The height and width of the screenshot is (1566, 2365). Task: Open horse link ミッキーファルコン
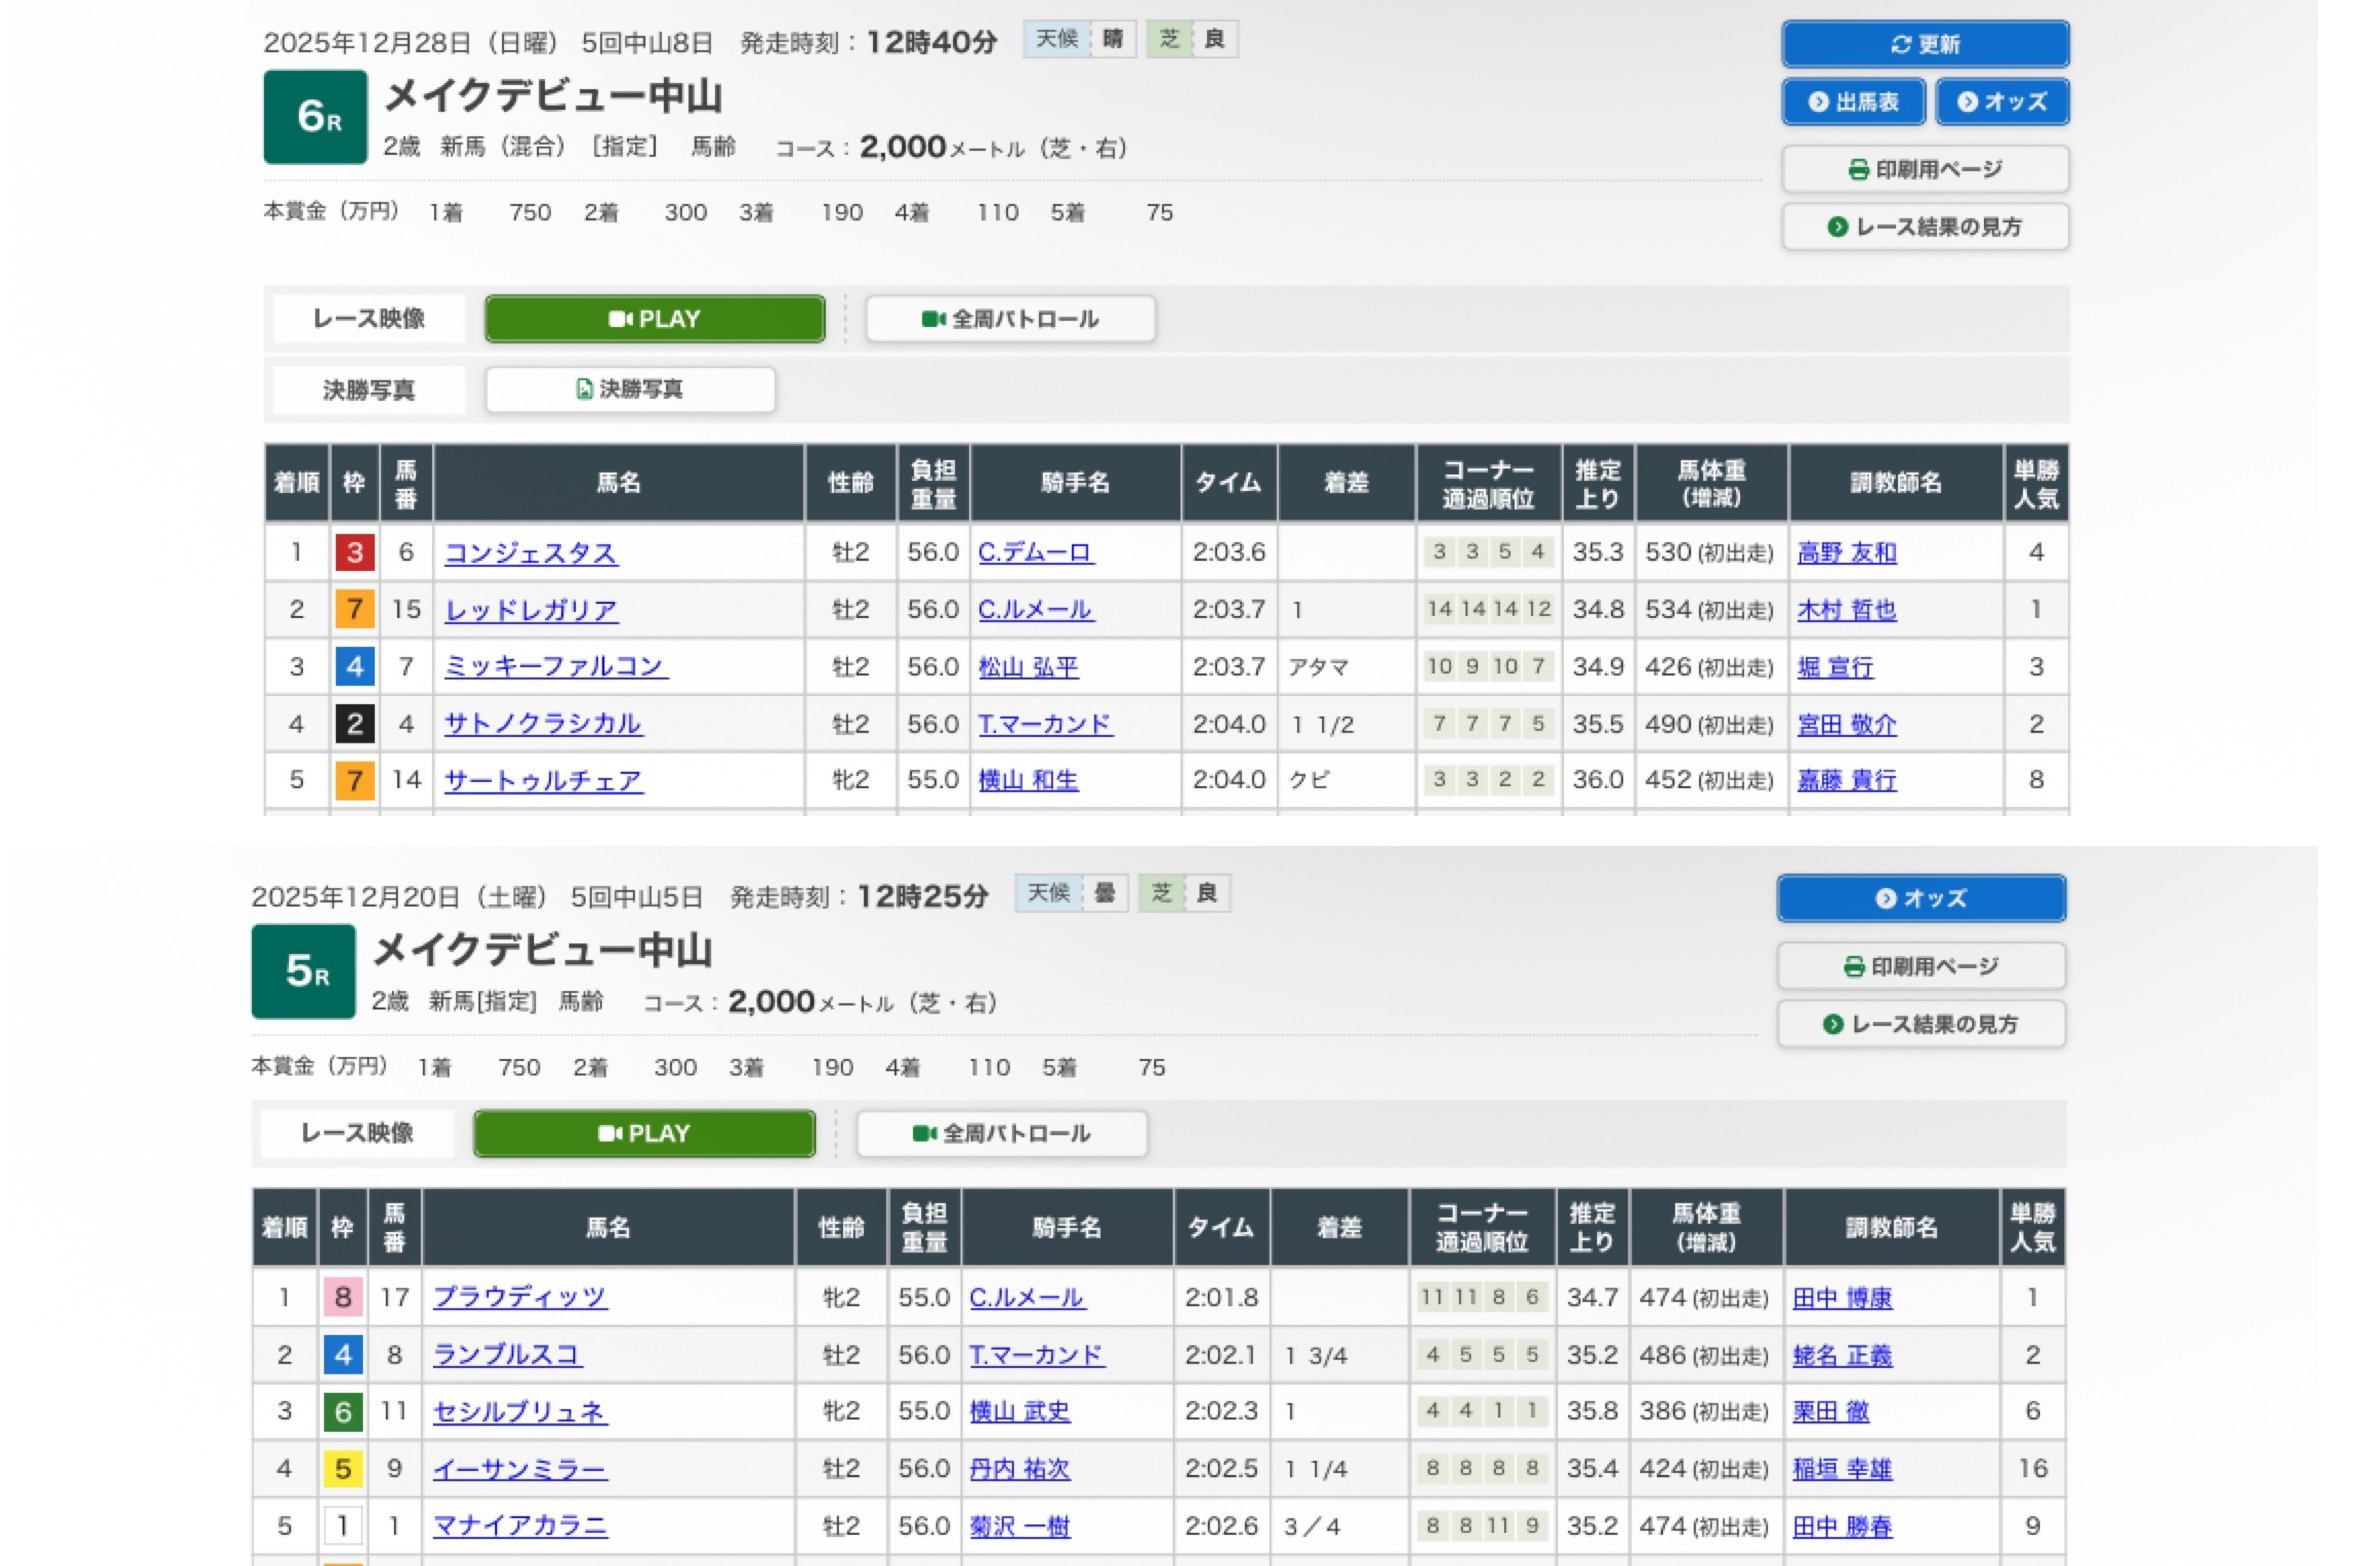pyautogui.click(x=555, y=667)
